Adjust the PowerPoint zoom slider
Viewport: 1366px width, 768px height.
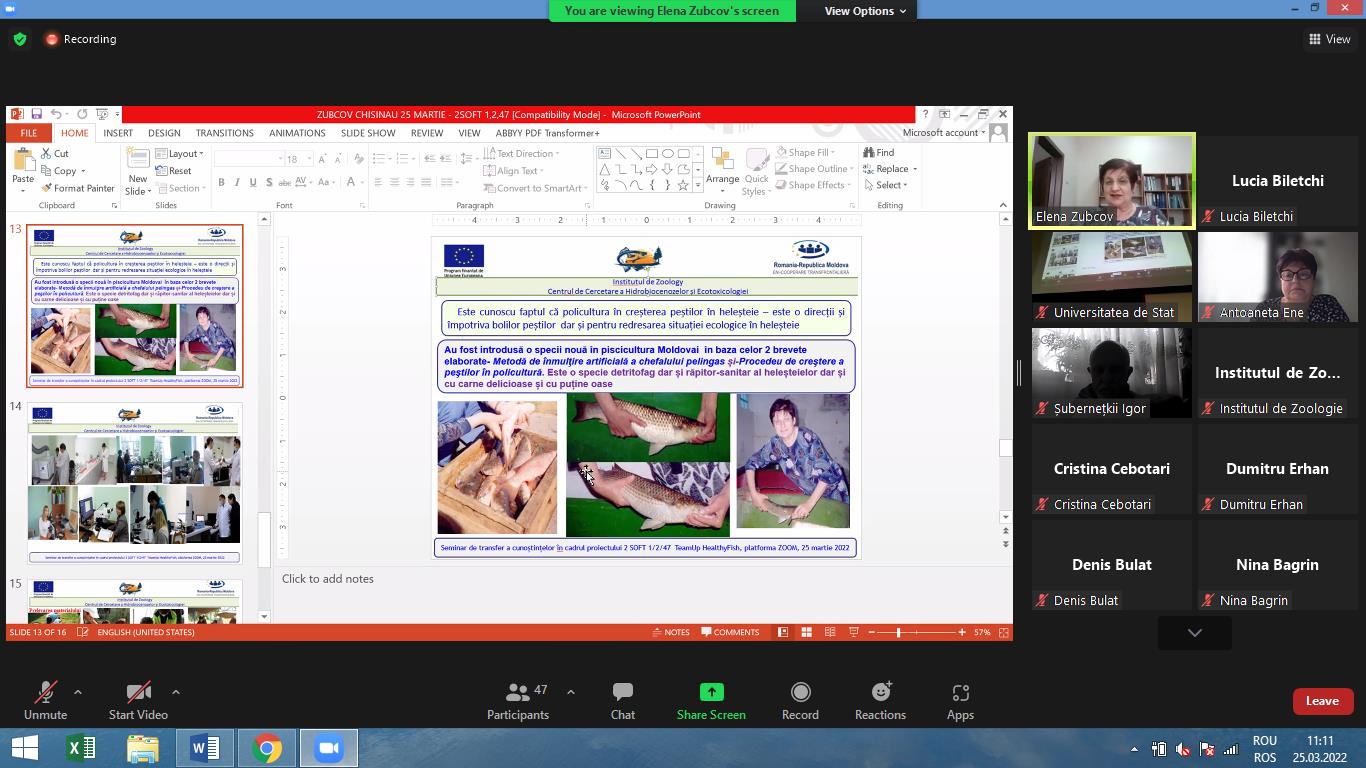coord(898,632)
